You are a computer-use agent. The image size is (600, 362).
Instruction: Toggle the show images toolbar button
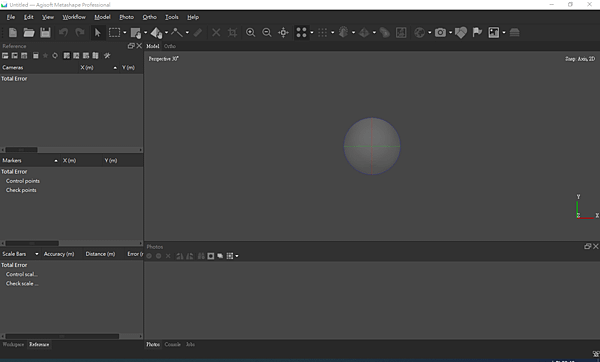[494, 33]
